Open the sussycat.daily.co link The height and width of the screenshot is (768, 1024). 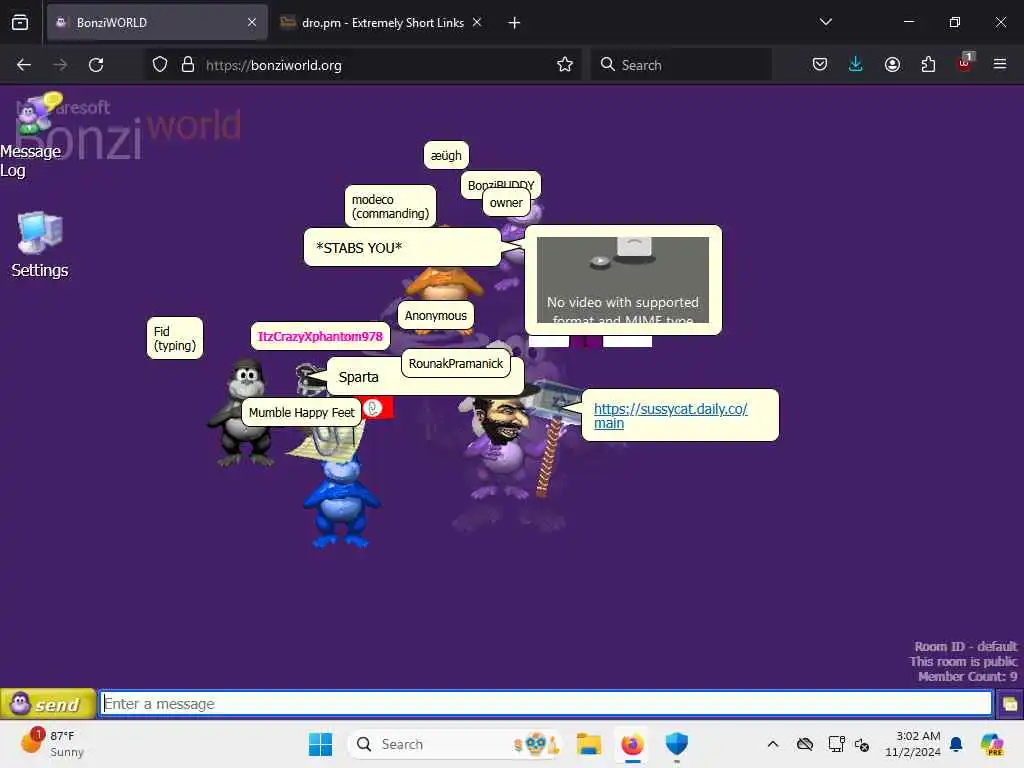670,416
